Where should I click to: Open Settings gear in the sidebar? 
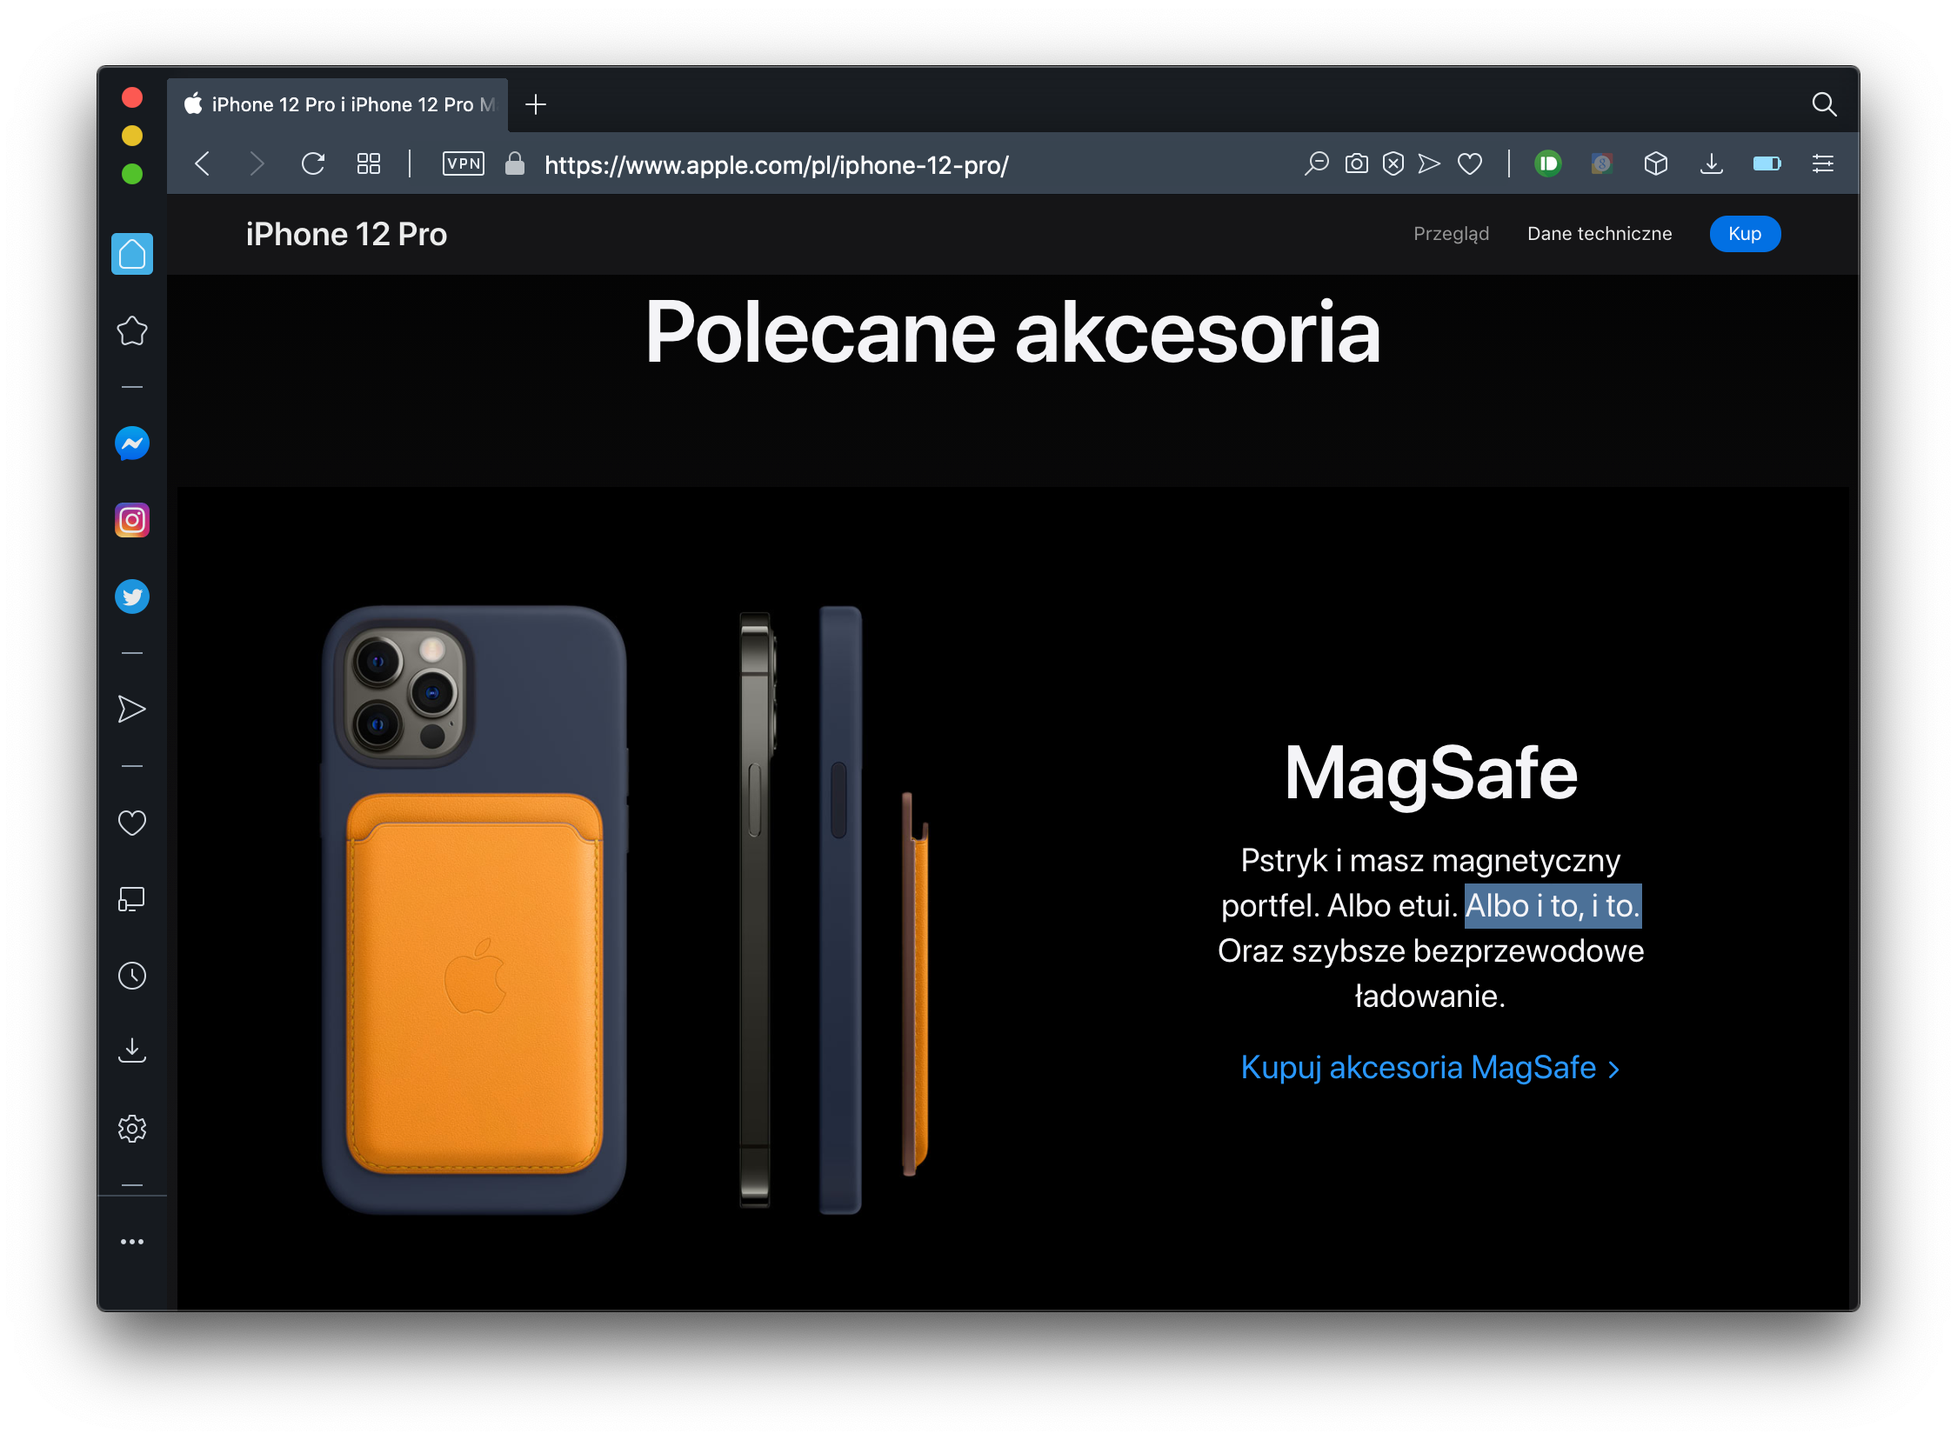[x=132, y=1129]
